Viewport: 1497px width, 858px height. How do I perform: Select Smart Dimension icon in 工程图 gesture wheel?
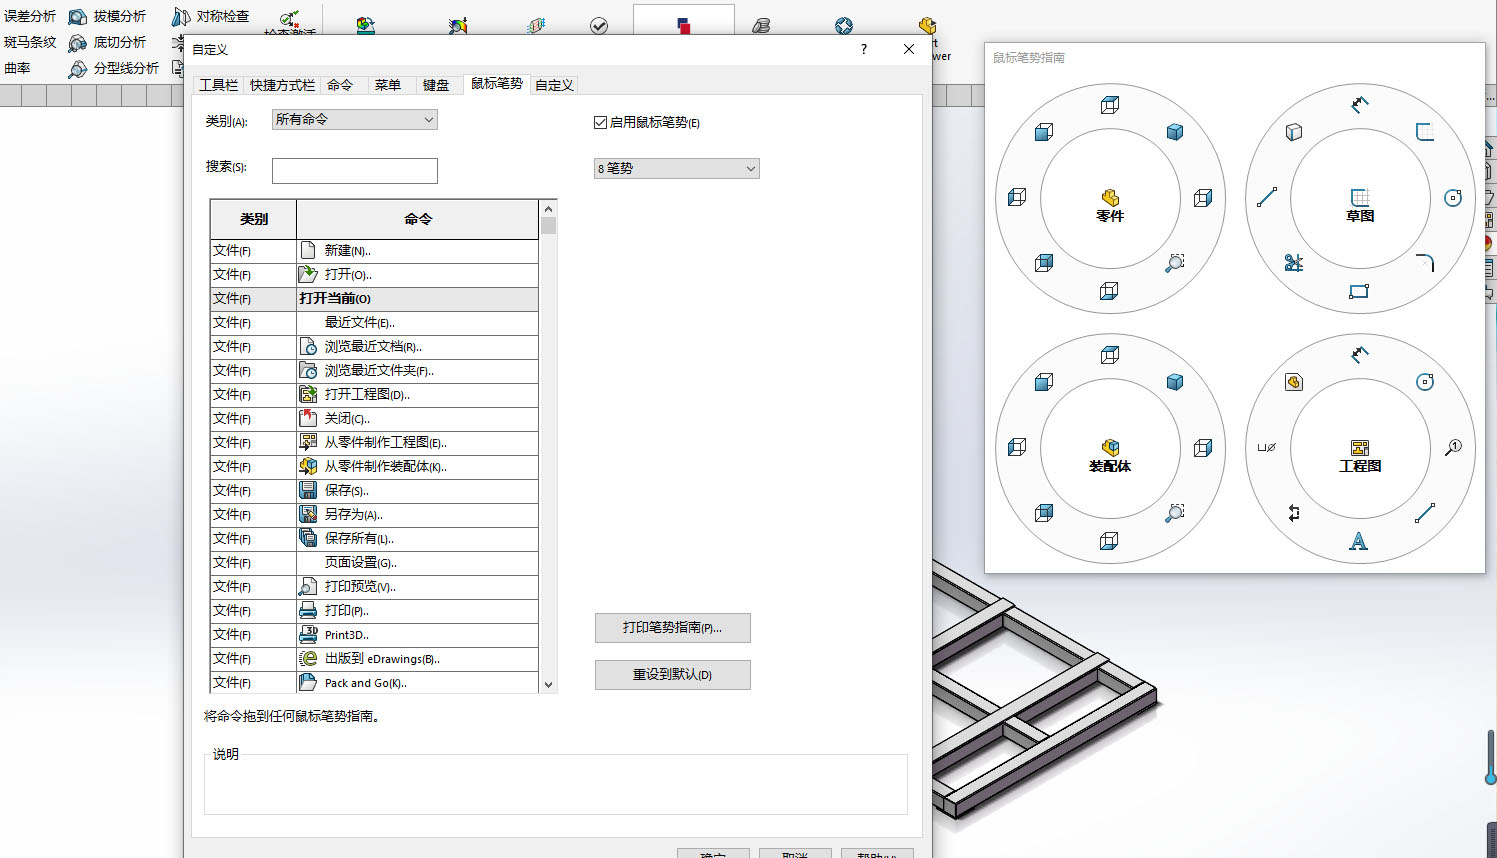click(1359, 354)
